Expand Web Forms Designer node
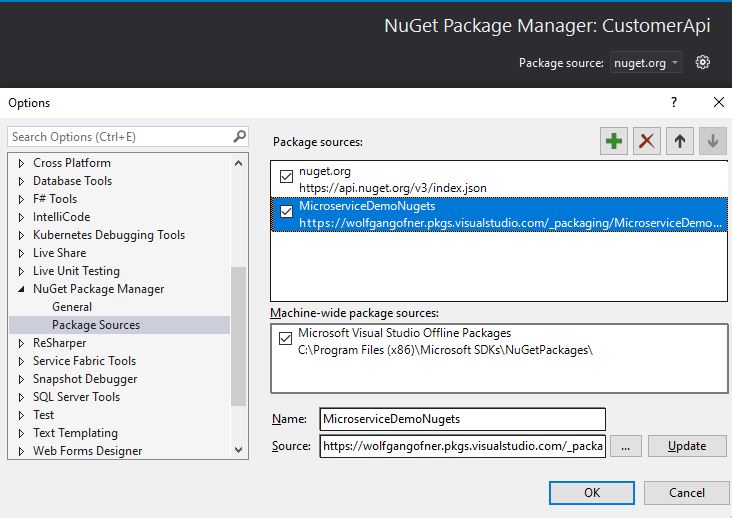The width and height of the screenshot is (732, 518). point(21,451)
